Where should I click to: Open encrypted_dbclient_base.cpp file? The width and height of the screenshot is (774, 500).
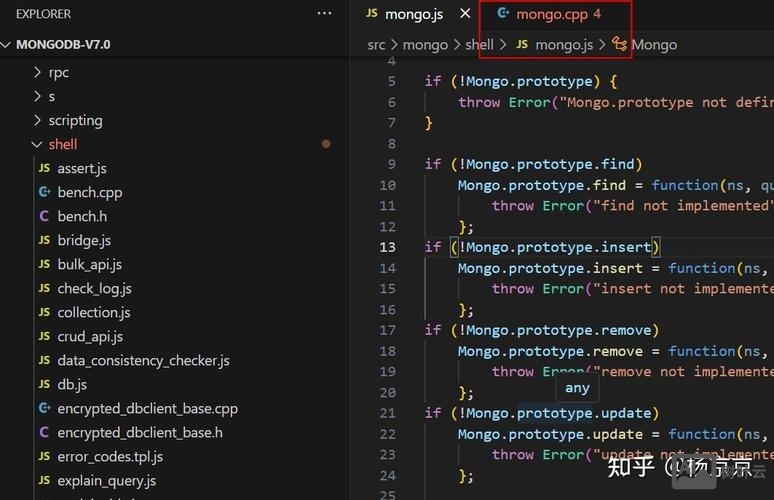coord(148,409)
